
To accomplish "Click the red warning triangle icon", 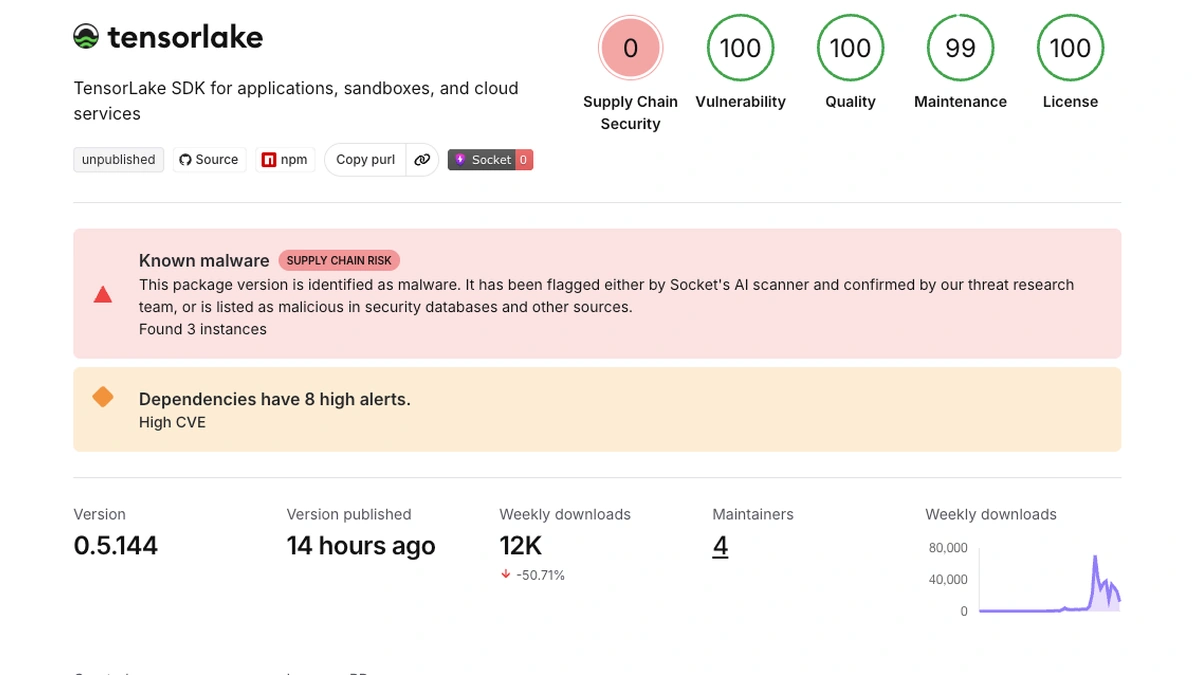I will click(103, 295).
